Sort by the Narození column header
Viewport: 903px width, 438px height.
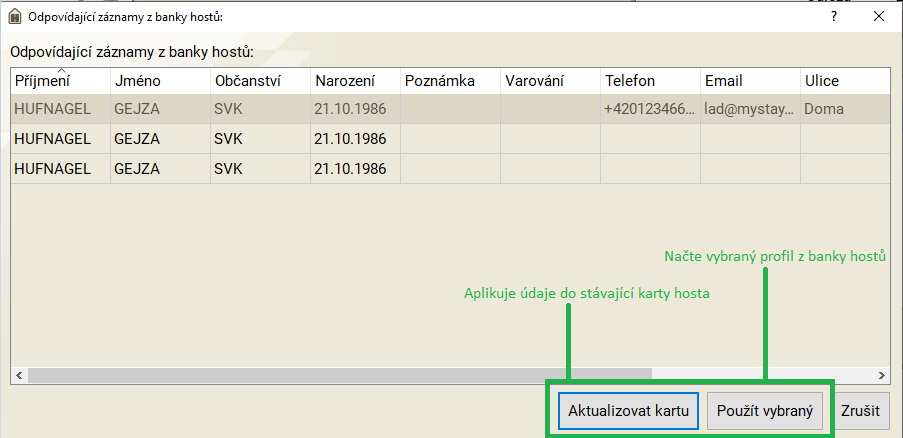[x=354, y=81]
